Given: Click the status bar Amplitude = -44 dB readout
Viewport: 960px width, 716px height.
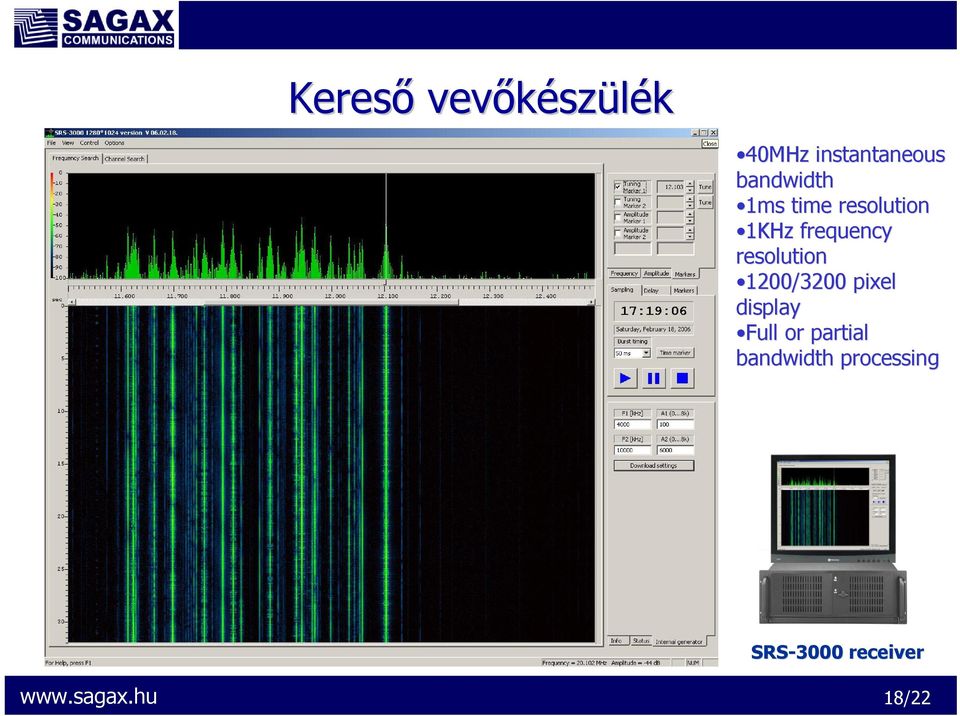Looking at the screenshot, I should pos(636,662).
